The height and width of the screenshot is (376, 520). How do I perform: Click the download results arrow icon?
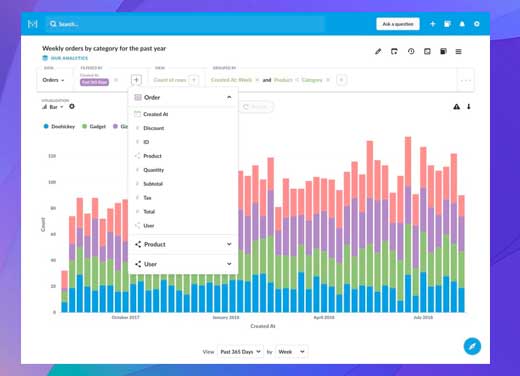[469, 107]
